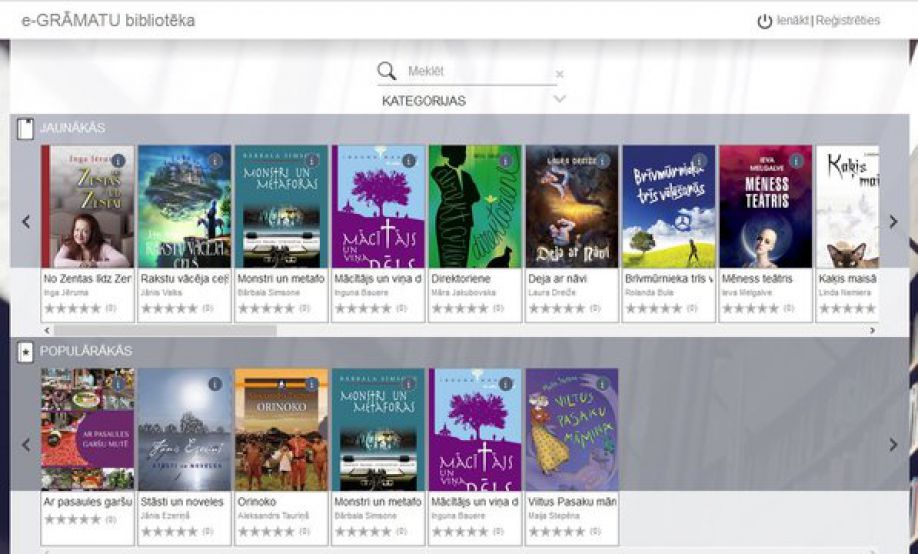Open info for Brīvmūrnieka trīs vēlēšanās
The image size is (918, 554).
699,160
